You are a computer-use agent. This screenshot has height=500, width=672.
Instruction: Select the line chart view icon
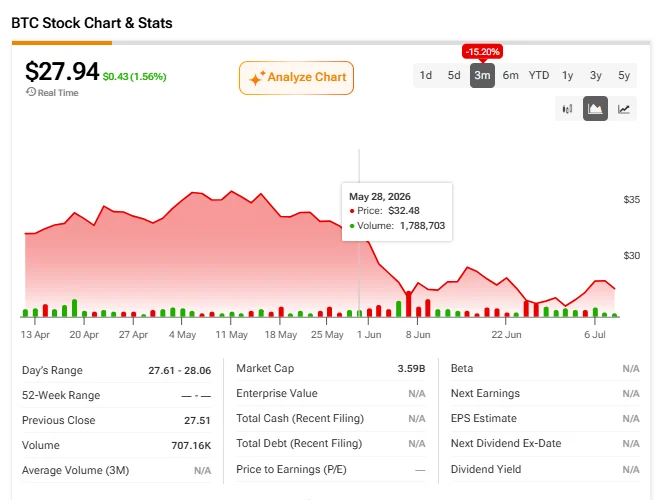(x=624, y=109)
